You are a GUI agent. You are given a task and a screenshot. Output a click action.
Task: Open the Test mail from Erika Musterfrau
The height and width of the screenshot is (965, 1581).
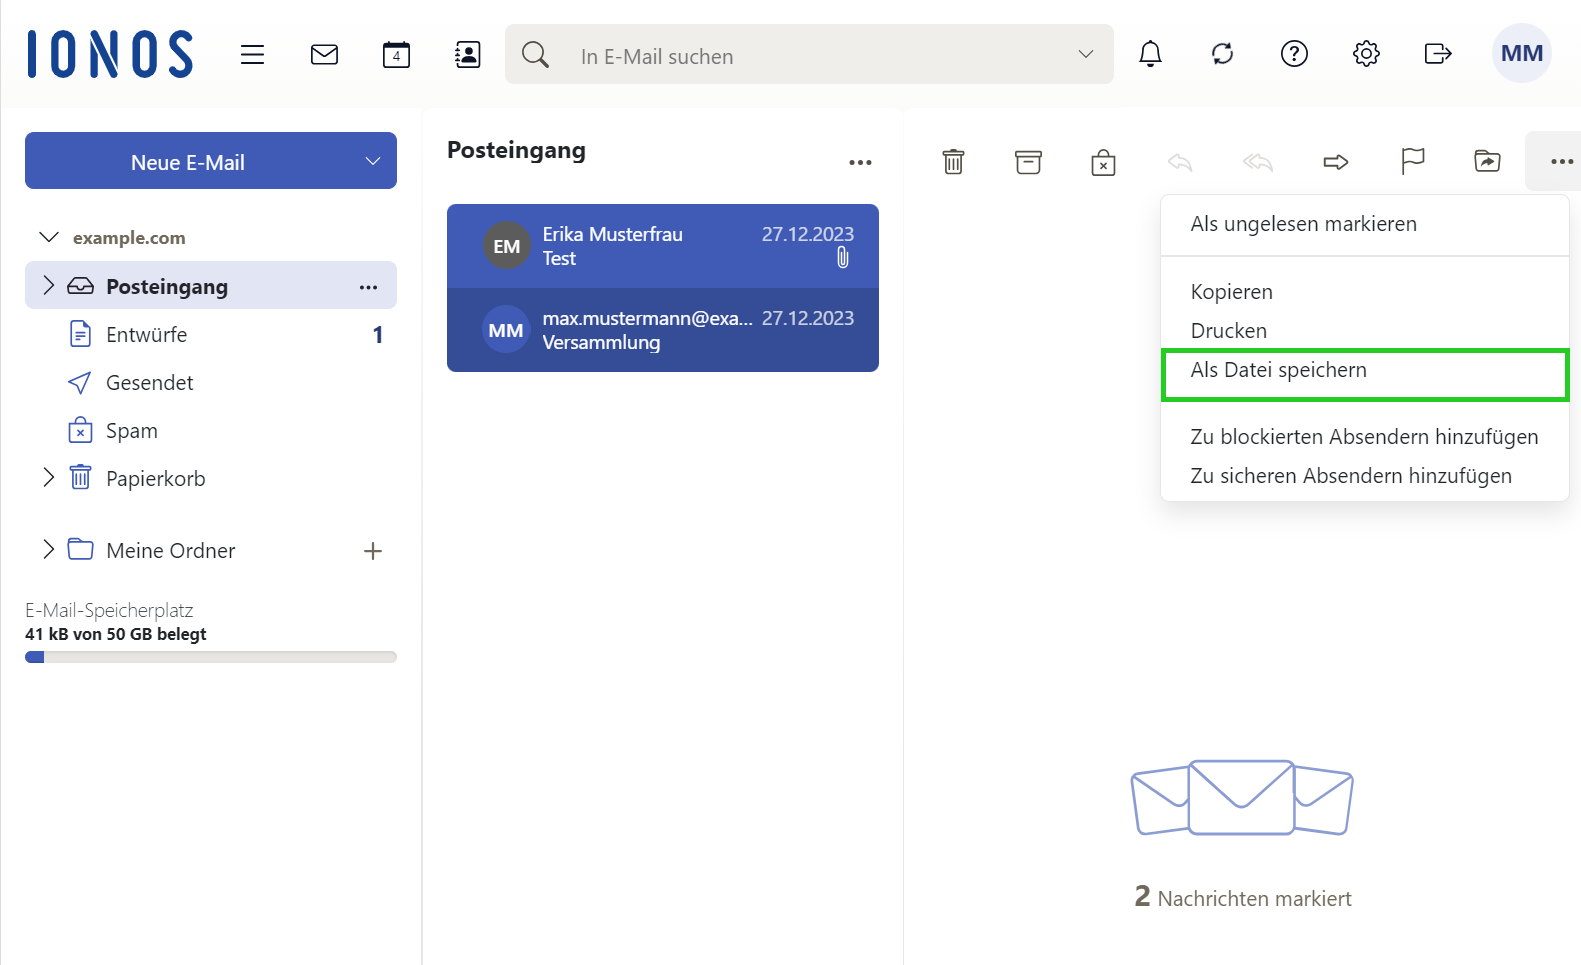tap(663, 246)
